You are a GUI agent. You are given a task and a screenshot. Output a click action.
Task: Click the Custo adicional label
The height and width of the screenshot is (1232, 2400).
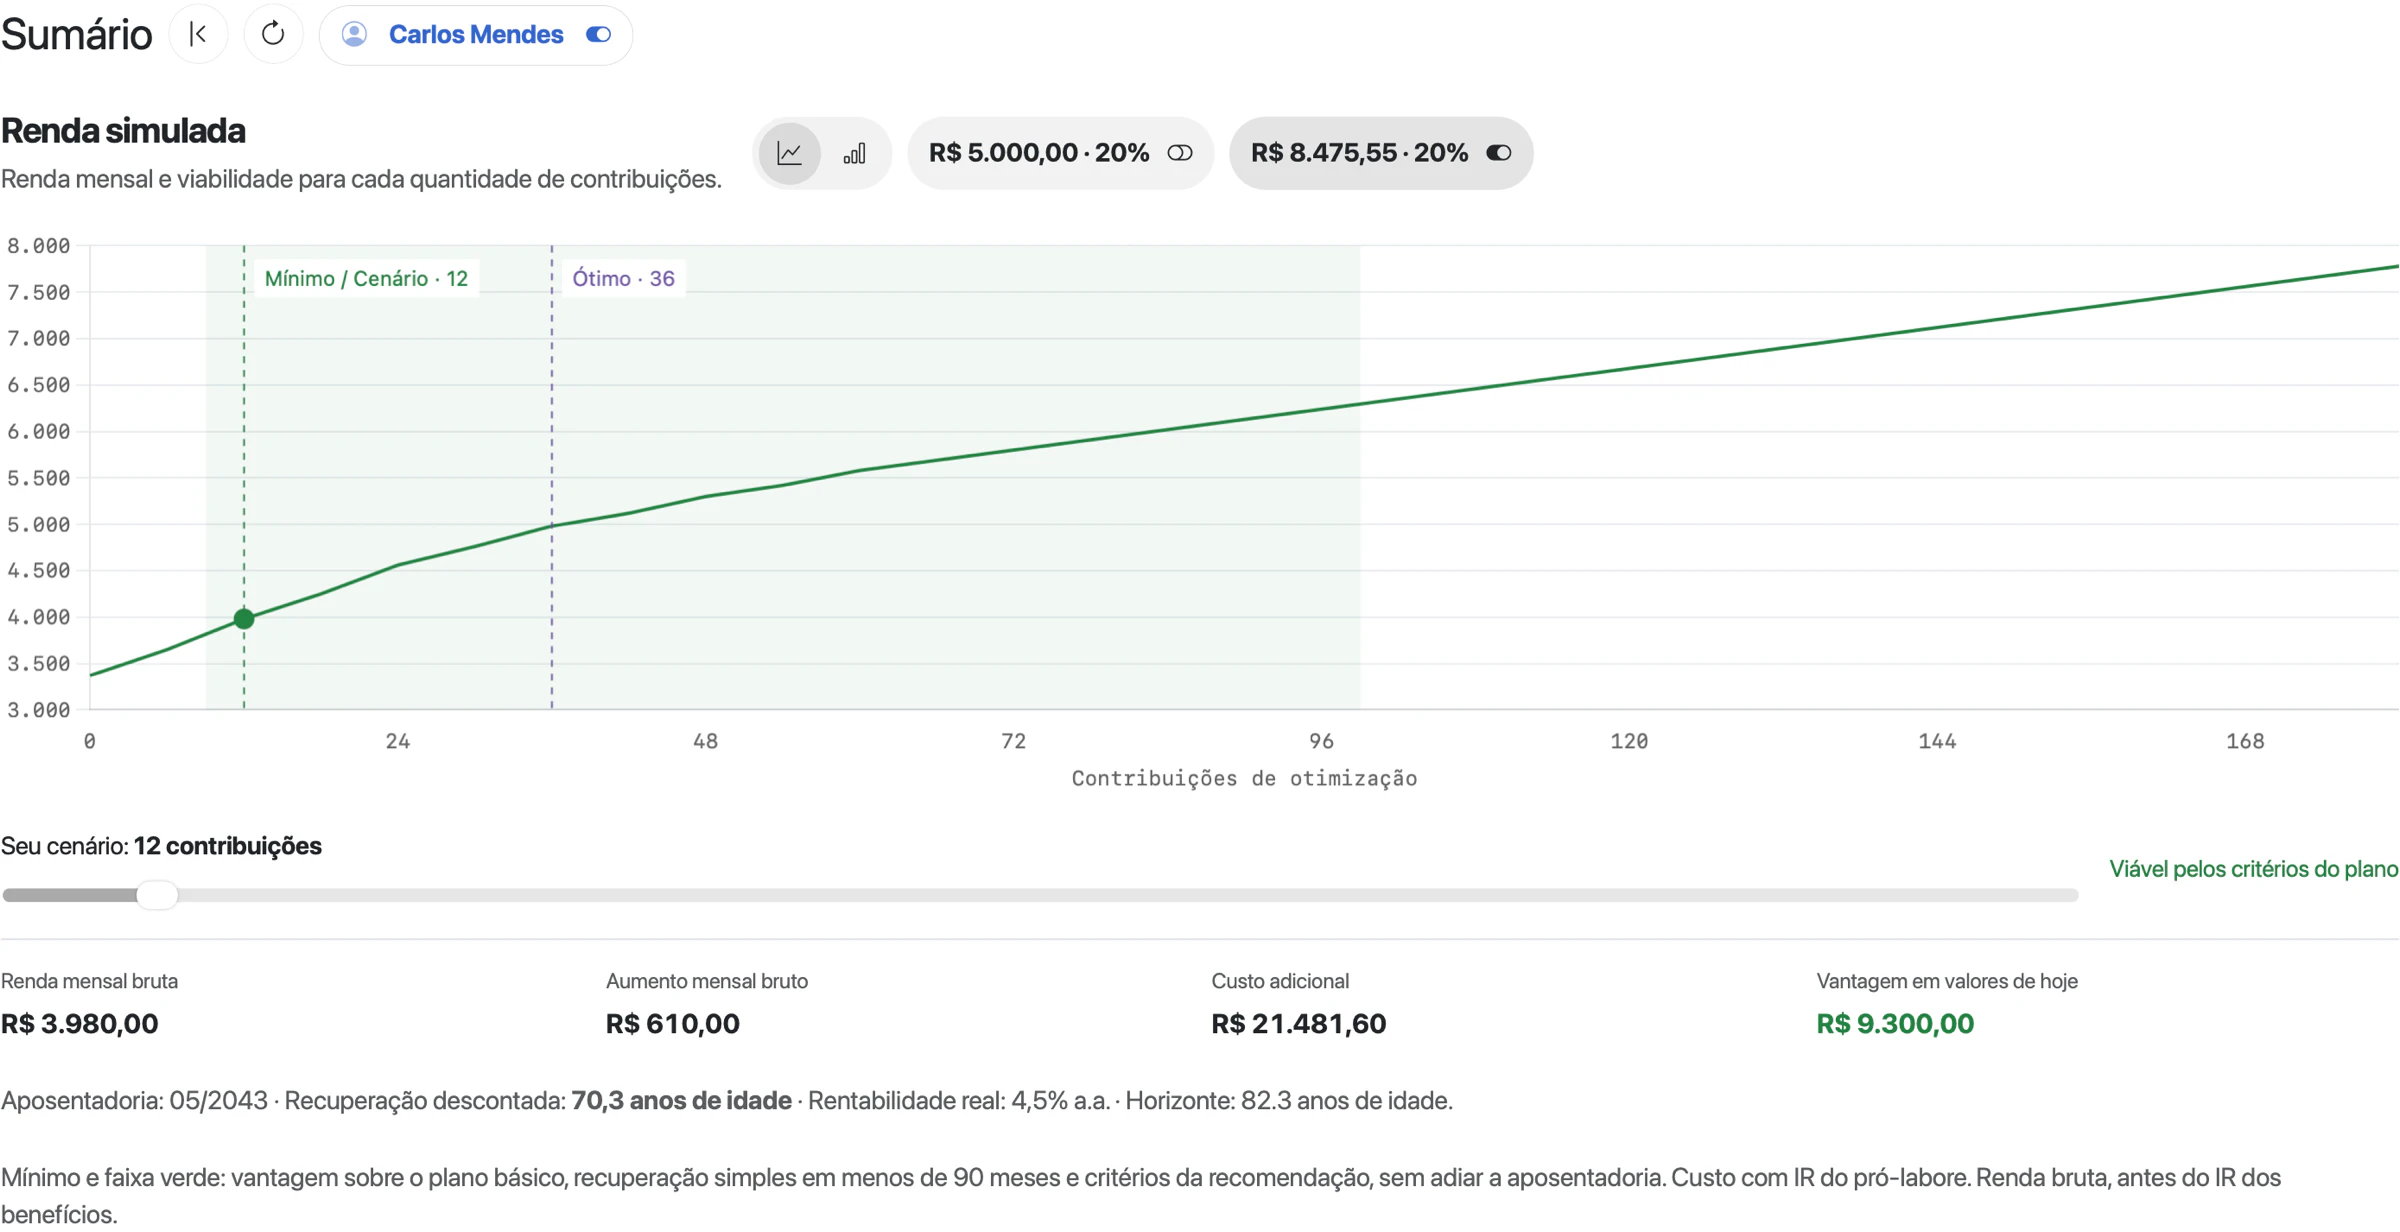click(x=1280, y=981)
